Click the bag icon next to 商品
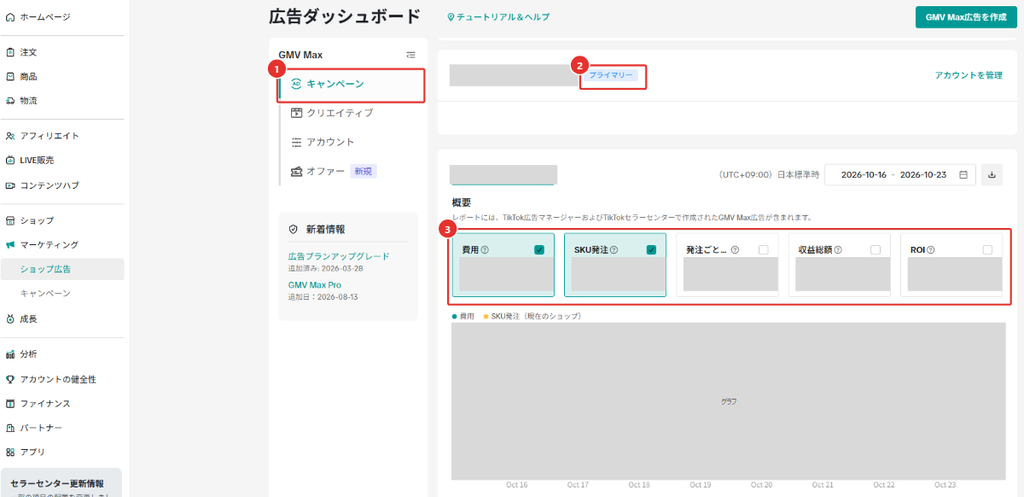The image size is (1024, 497). click(x=10, y=76)
